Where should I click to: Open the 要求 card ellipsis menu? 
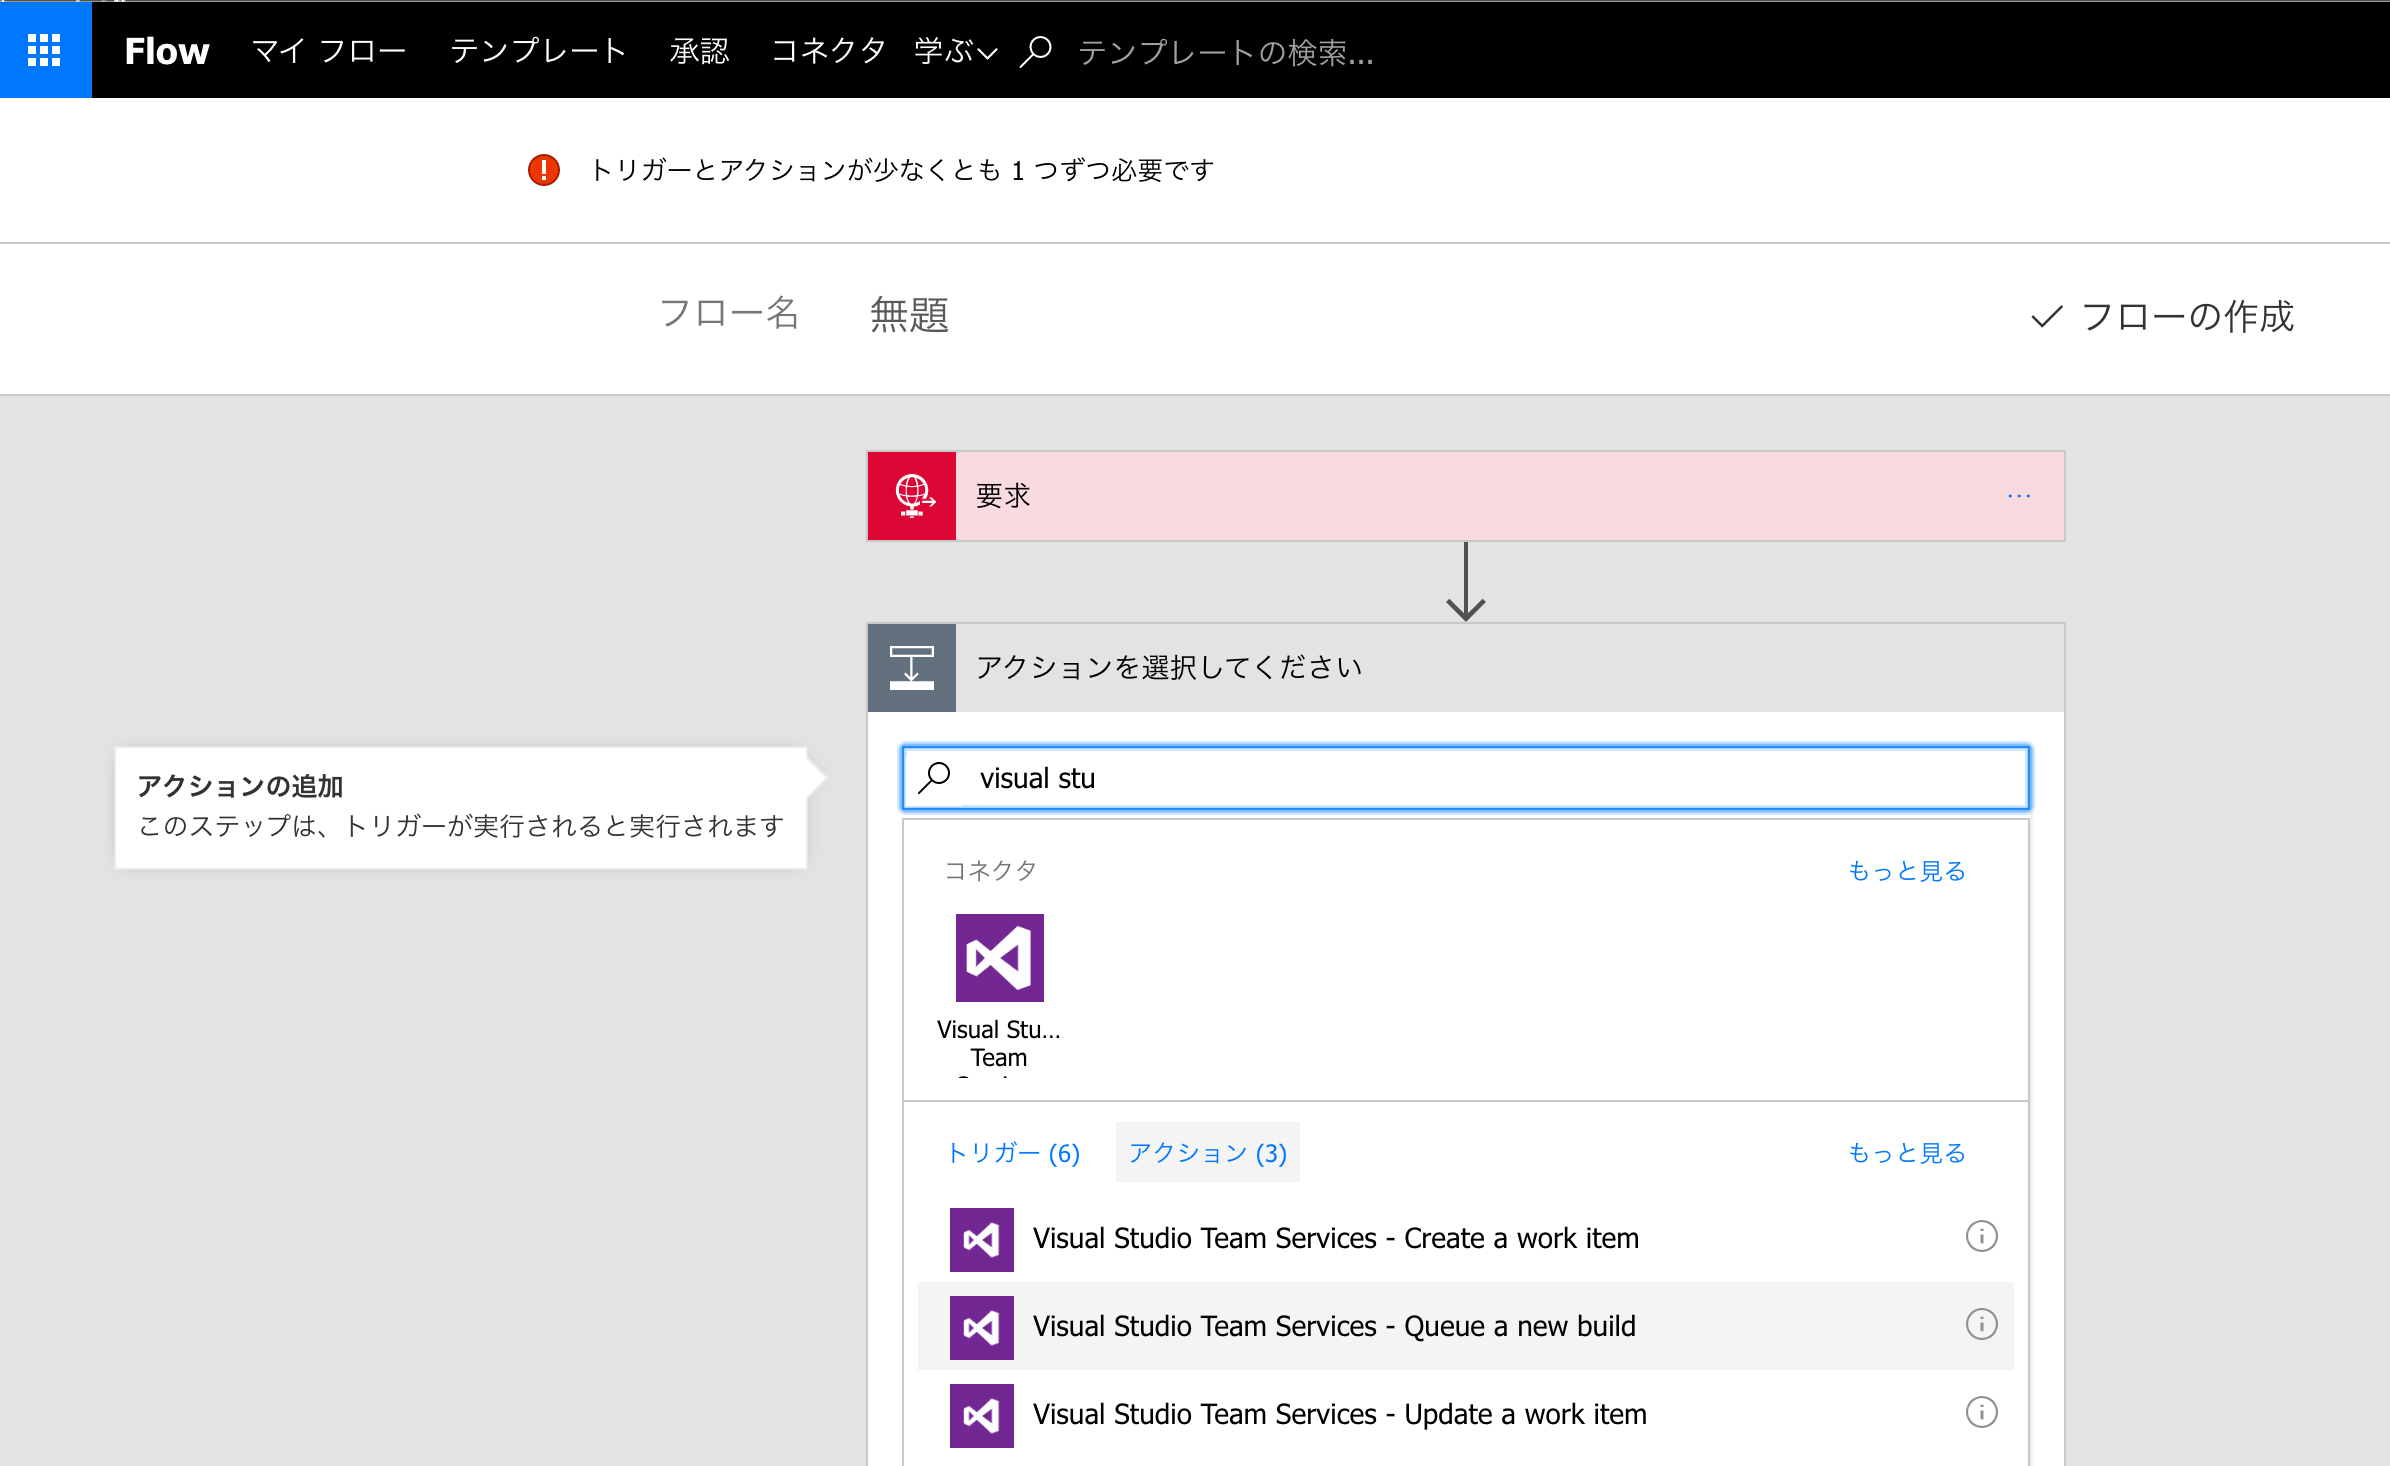pos(2019,496)
